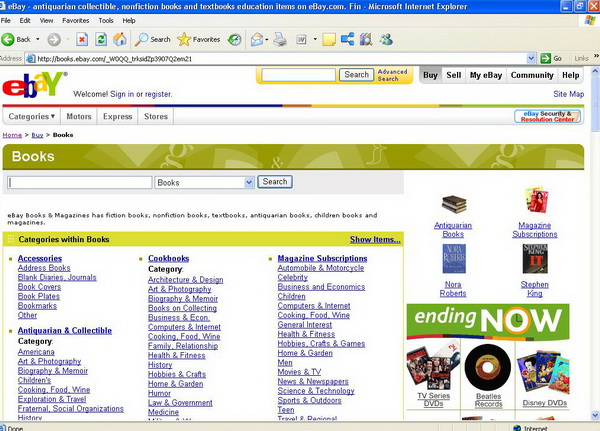Viewport: 600px width, 431px height.
Task: Open the Motors nav tab
Action: (x=79, y=116)
